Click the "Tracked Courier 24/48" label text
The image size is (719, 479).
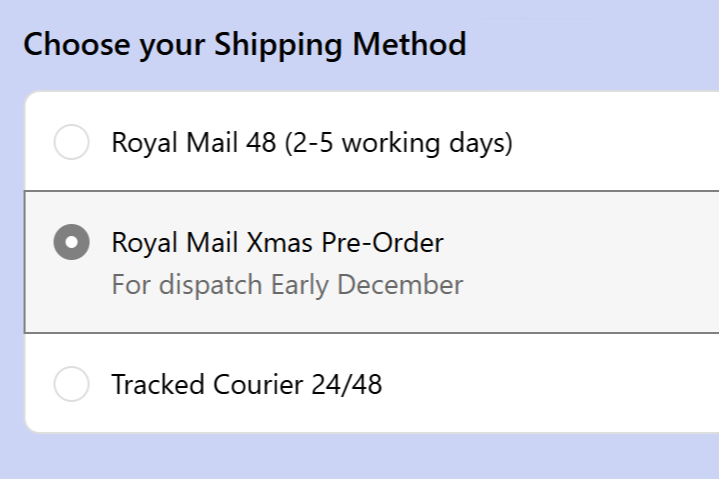coord(246,384)
